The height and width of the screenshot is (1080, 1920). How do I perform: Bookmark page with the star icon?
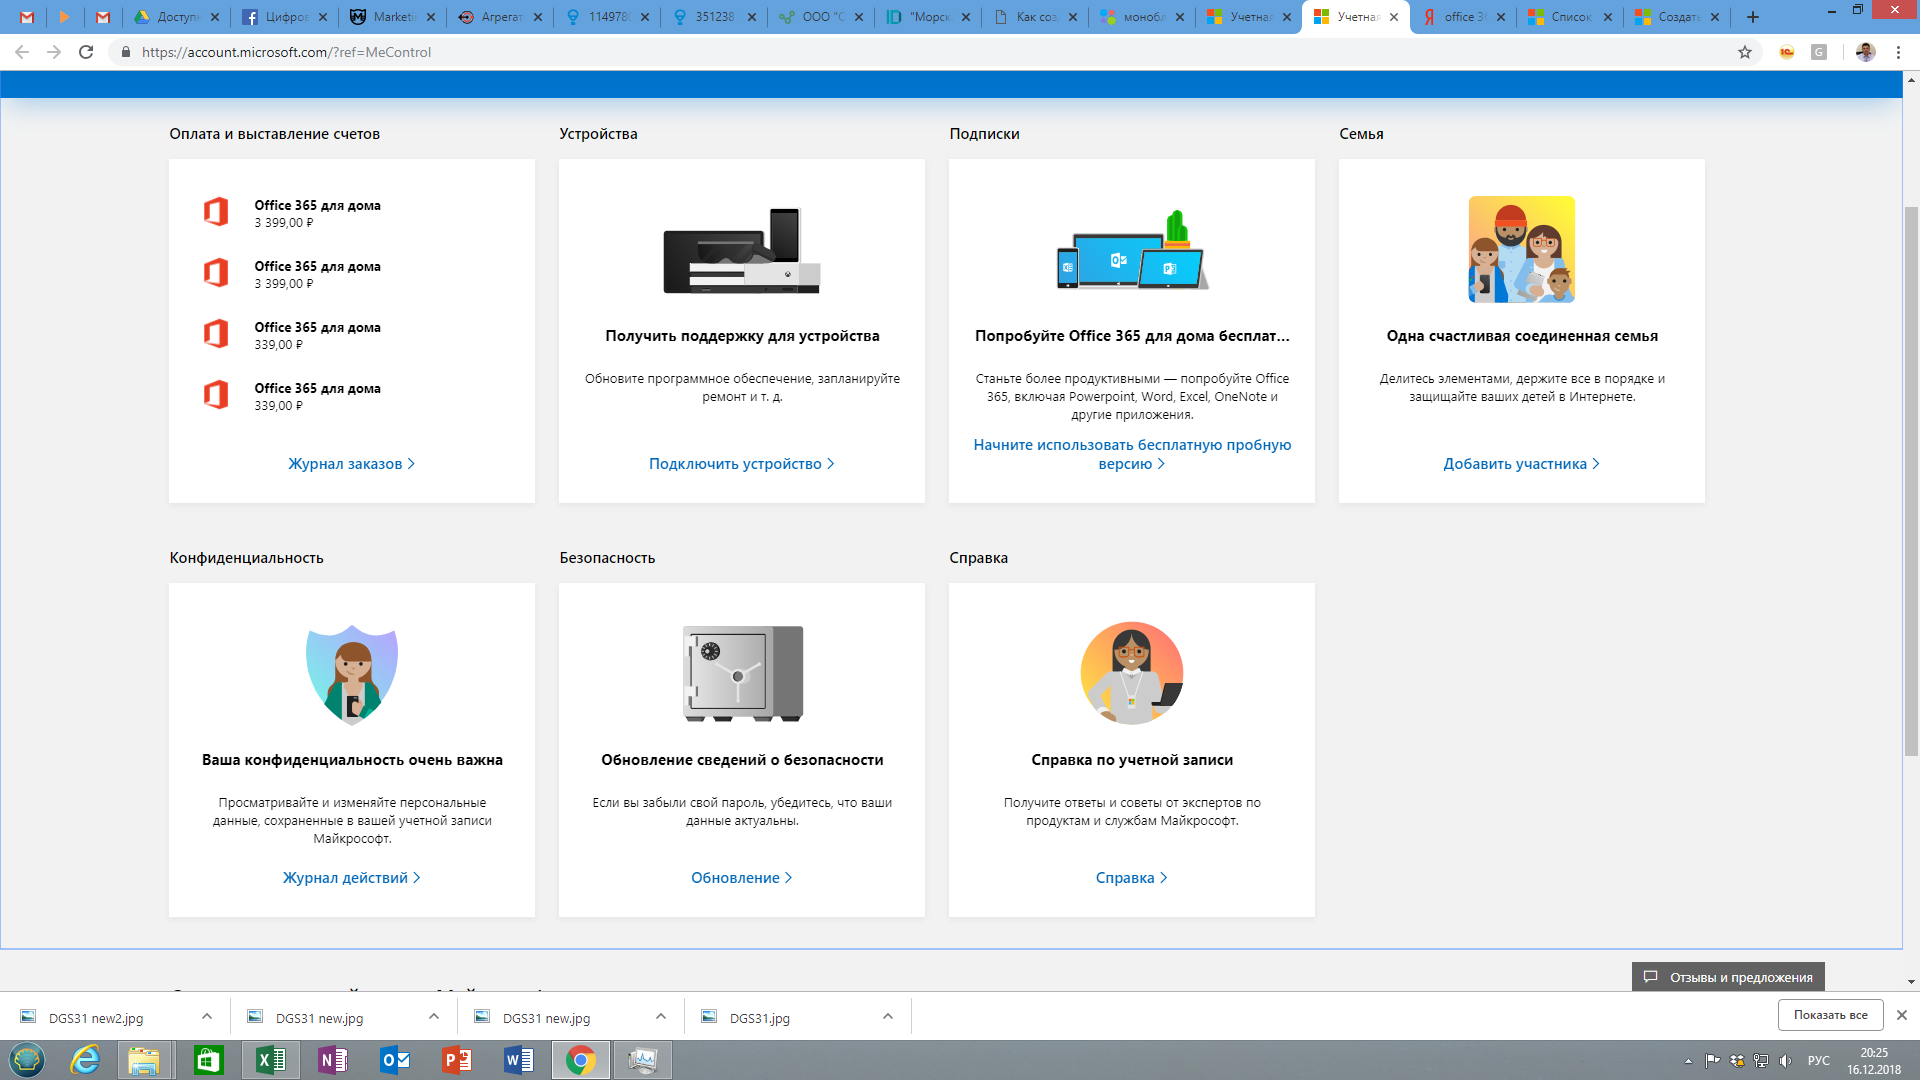pyautogui.click(x=1745, y=52)
